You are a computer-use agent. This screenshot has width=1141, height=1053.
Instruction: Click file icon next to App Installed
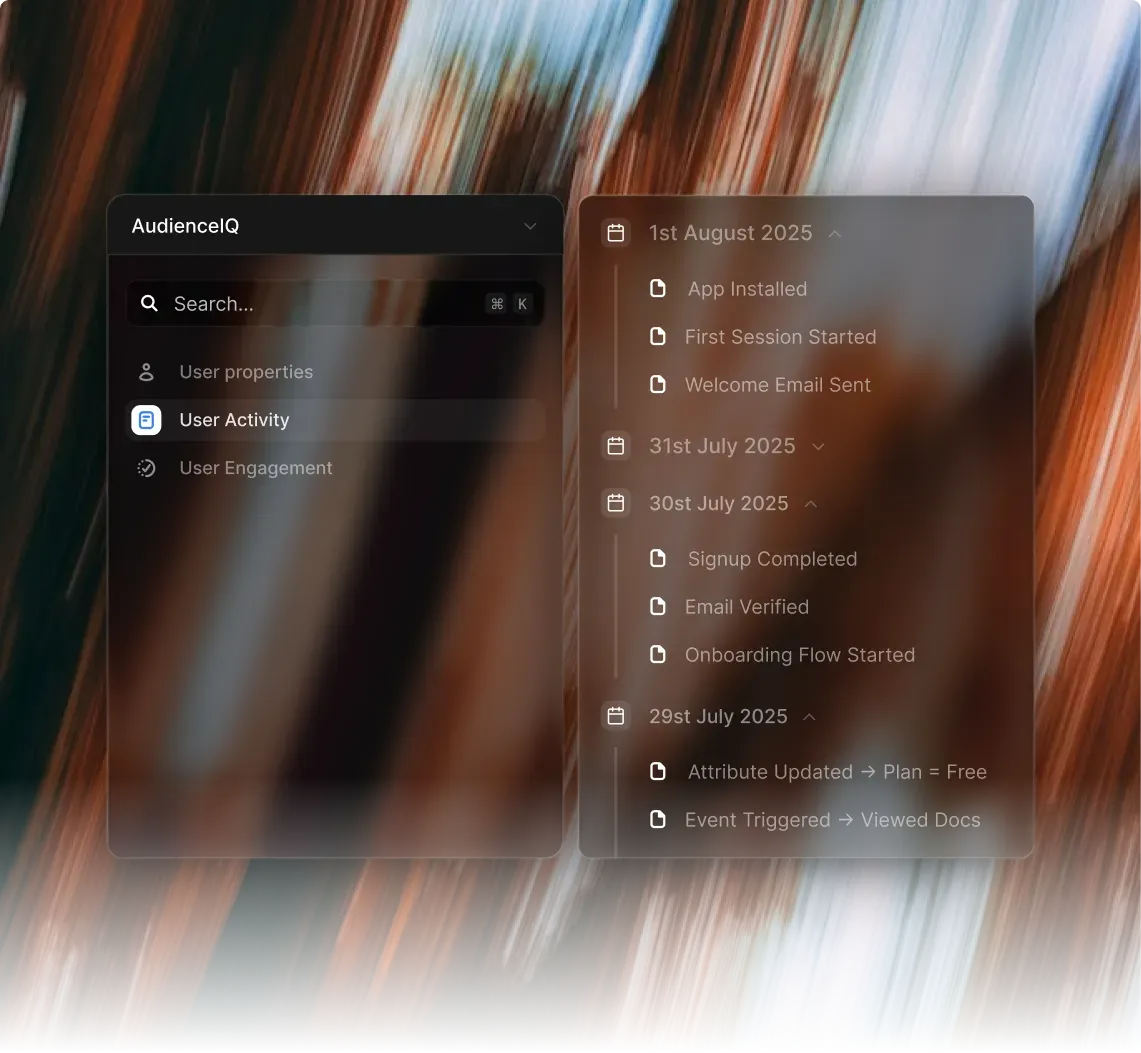tap(658, 289)
